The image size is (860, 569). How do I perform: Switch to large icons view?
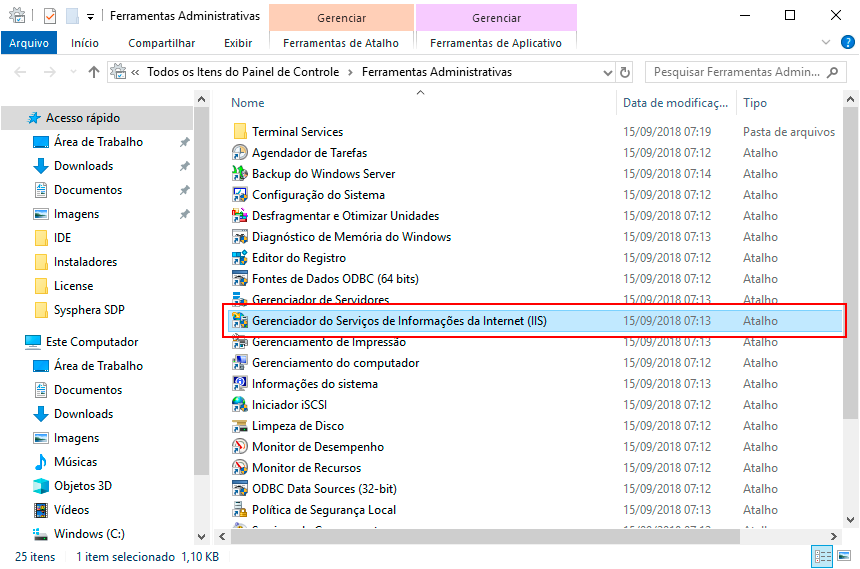click(x=844, y=556)
